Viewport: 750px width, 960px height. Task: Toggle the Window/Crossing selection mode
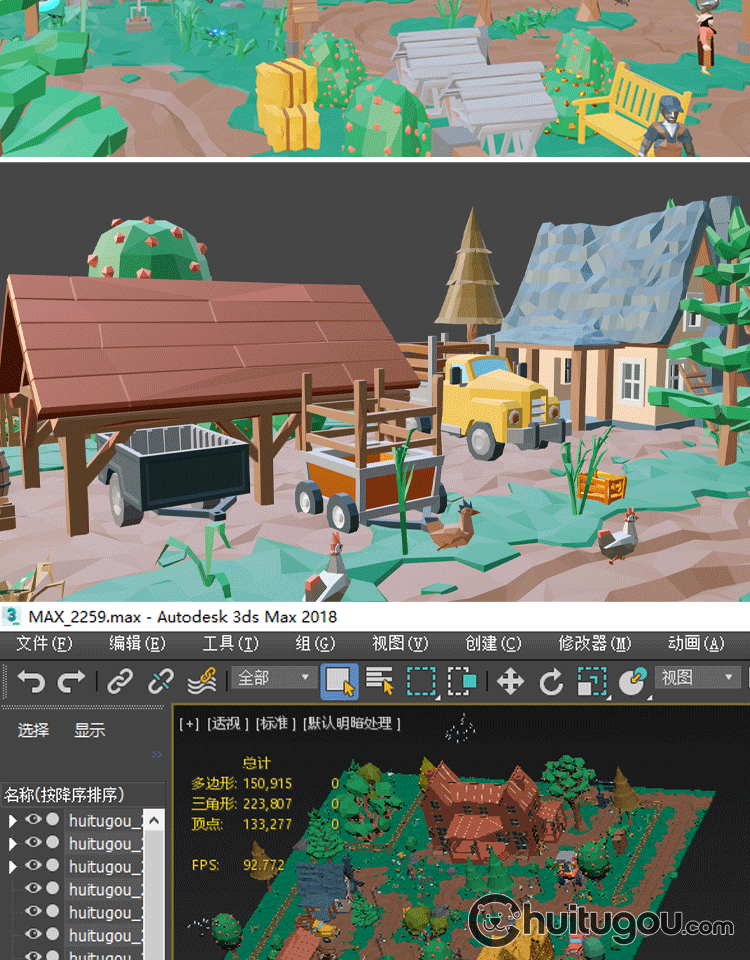462,682
